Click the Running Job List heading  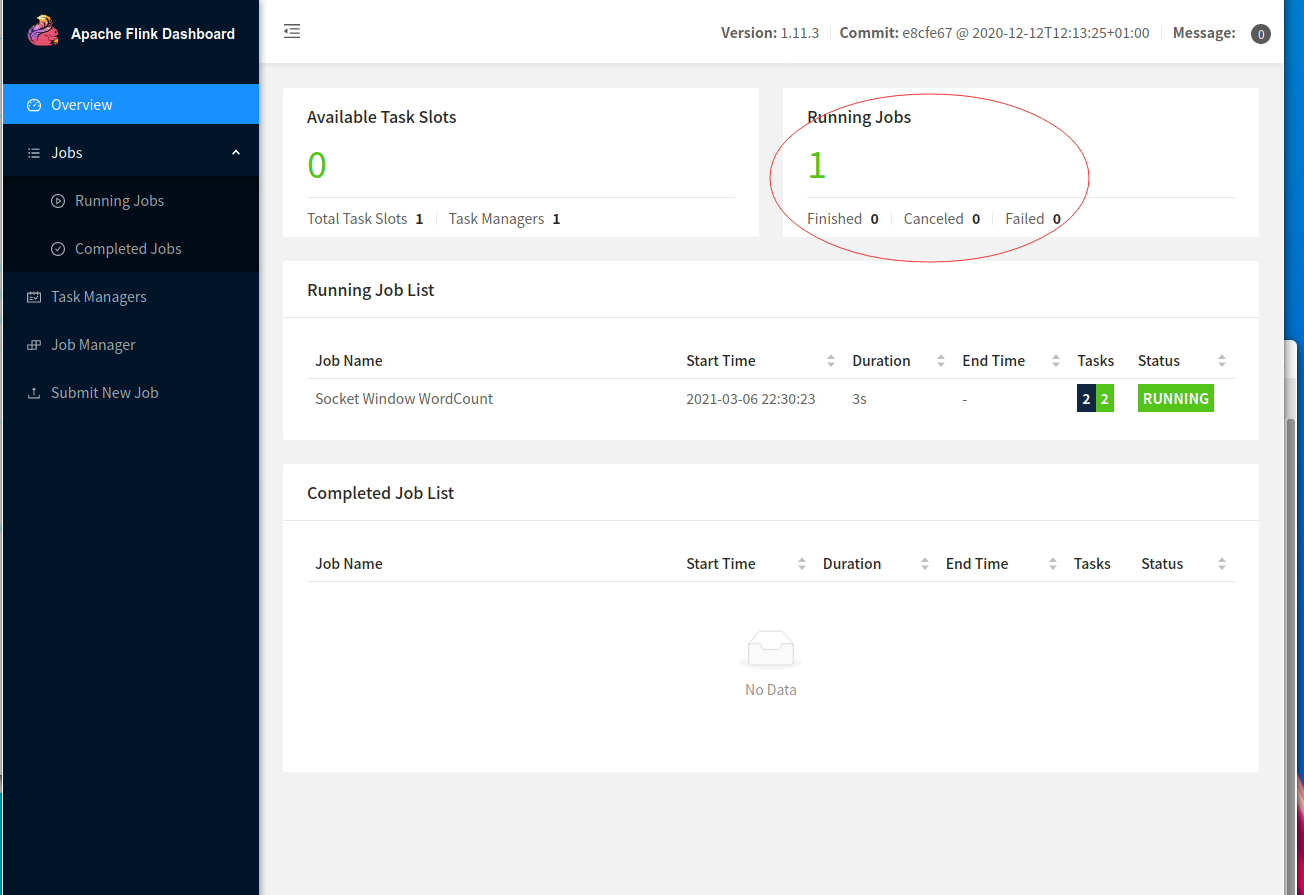pyautogui.click(x=371, y=290)
